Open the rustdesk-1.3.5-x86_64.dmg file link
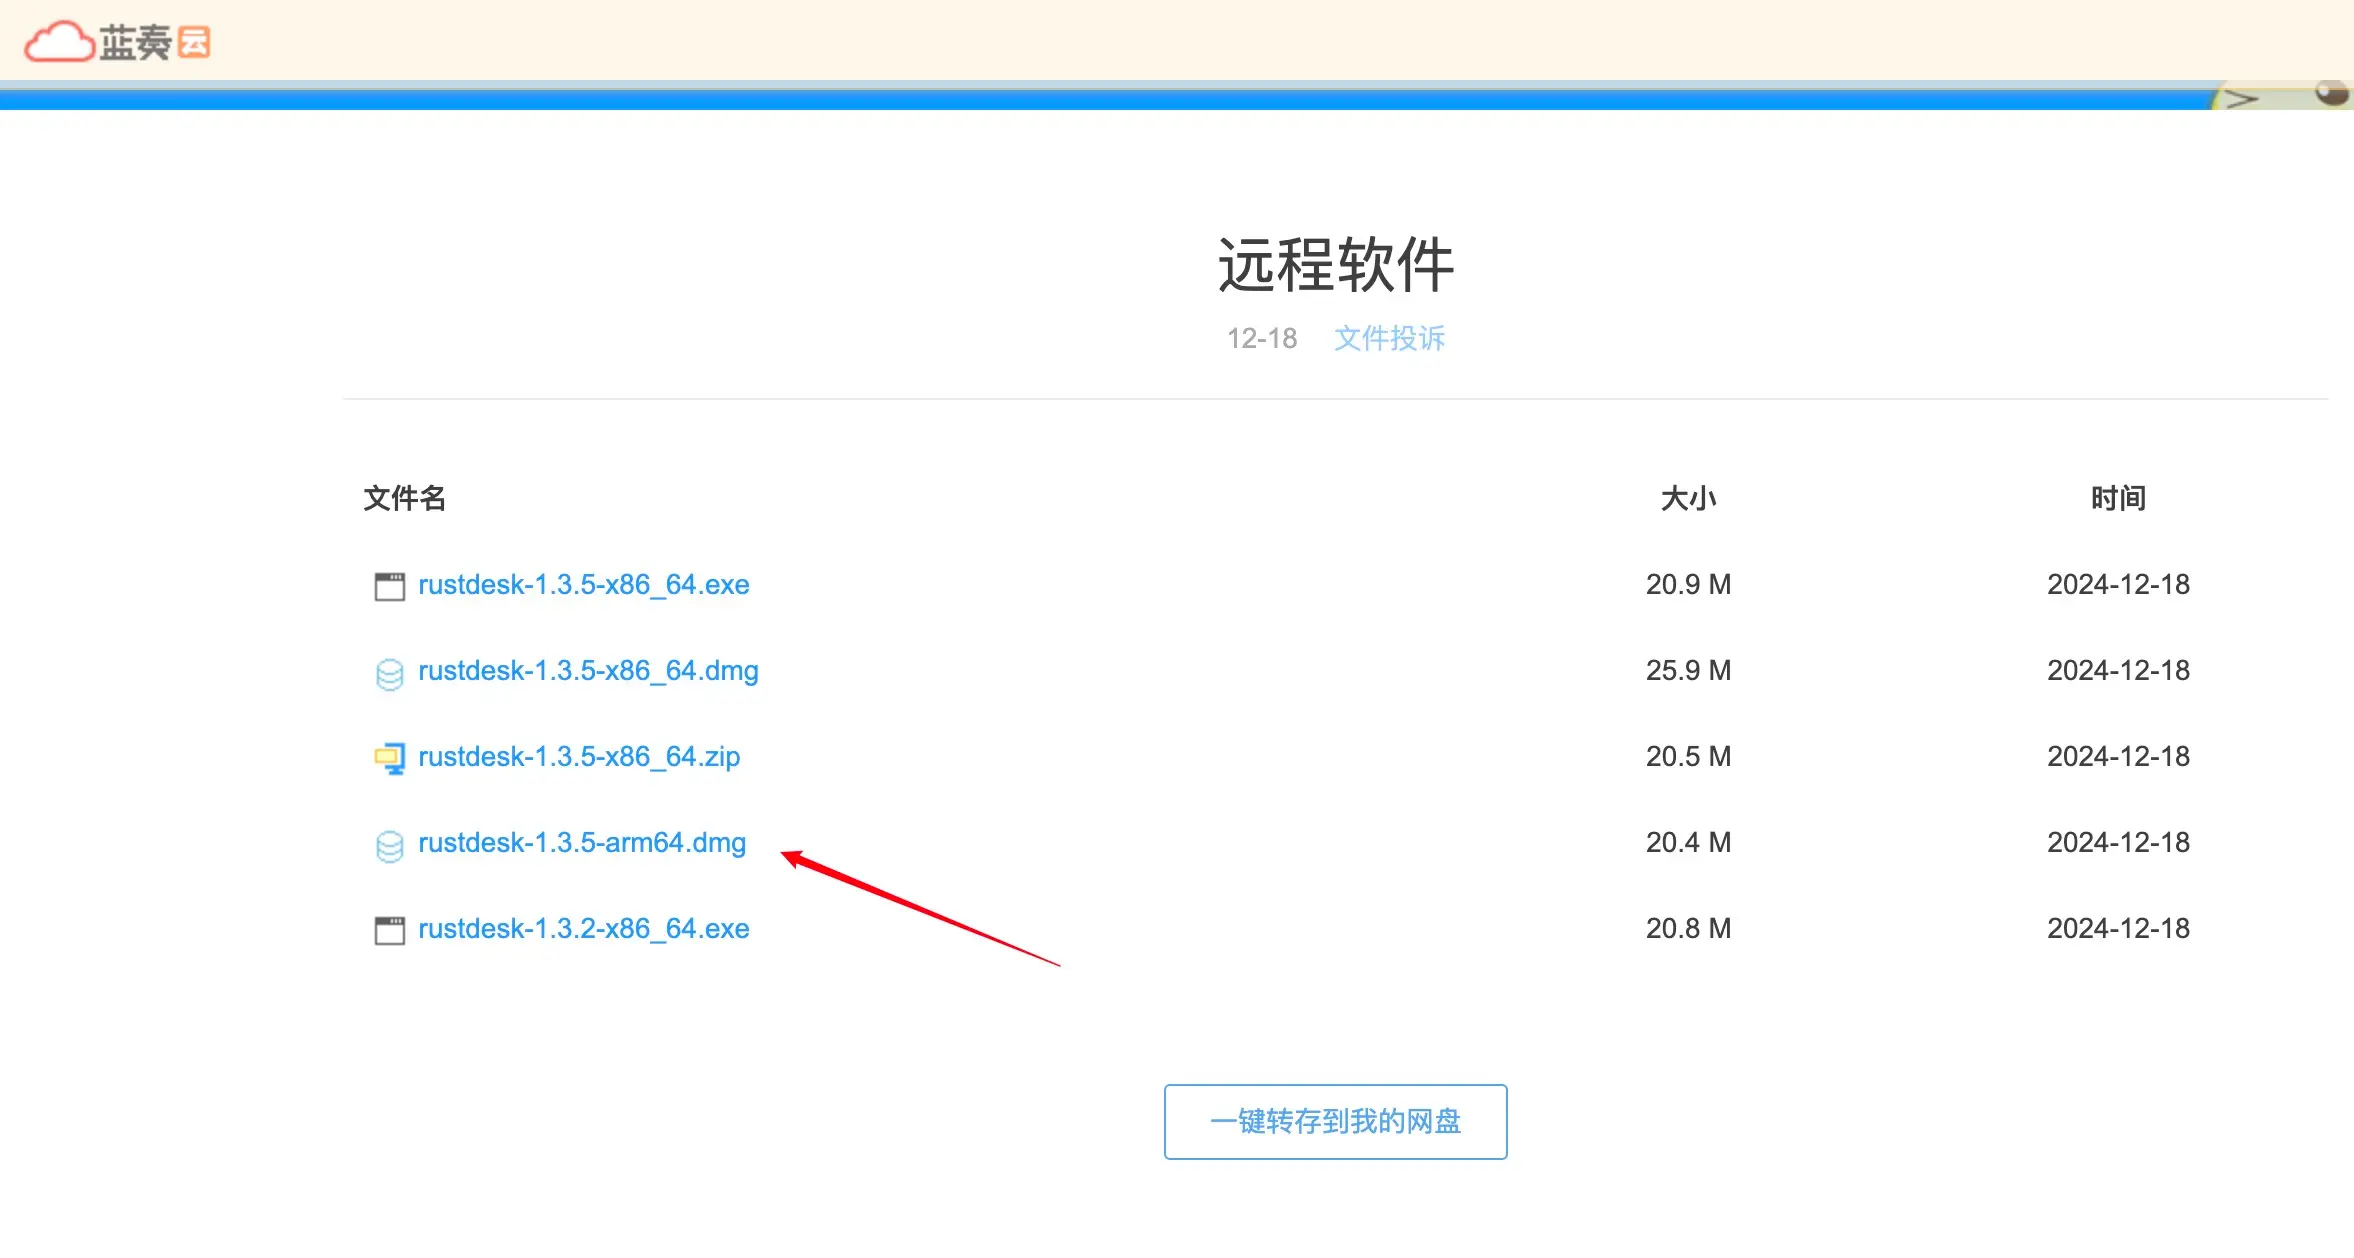Viewport: 2354px width, 1258px height. (588, 671)
